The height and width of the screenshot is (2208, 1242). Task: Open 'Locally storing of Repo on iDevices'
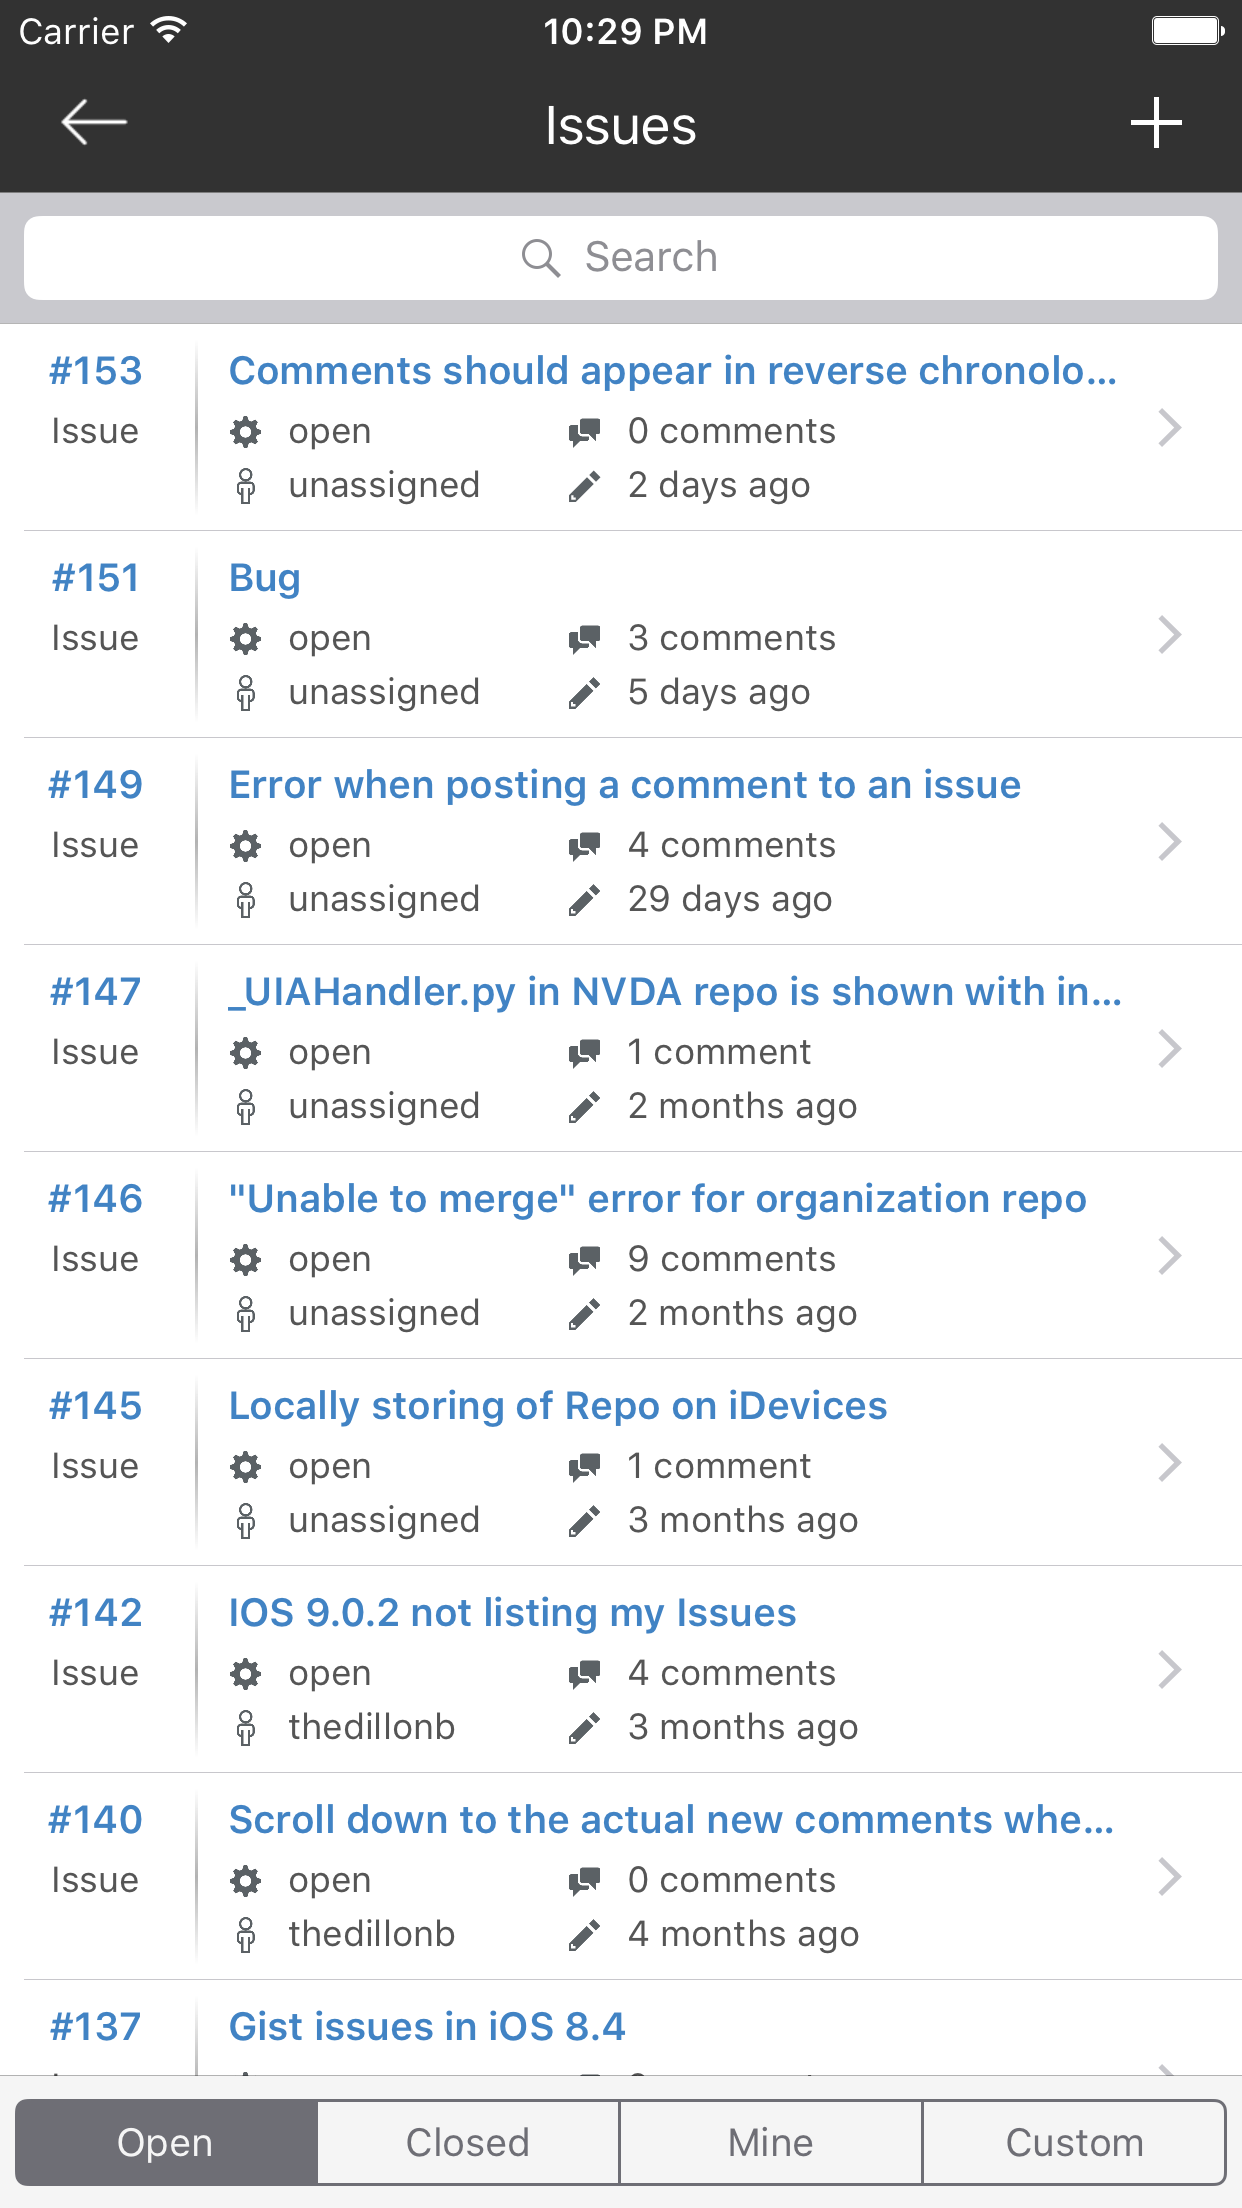557,1405
